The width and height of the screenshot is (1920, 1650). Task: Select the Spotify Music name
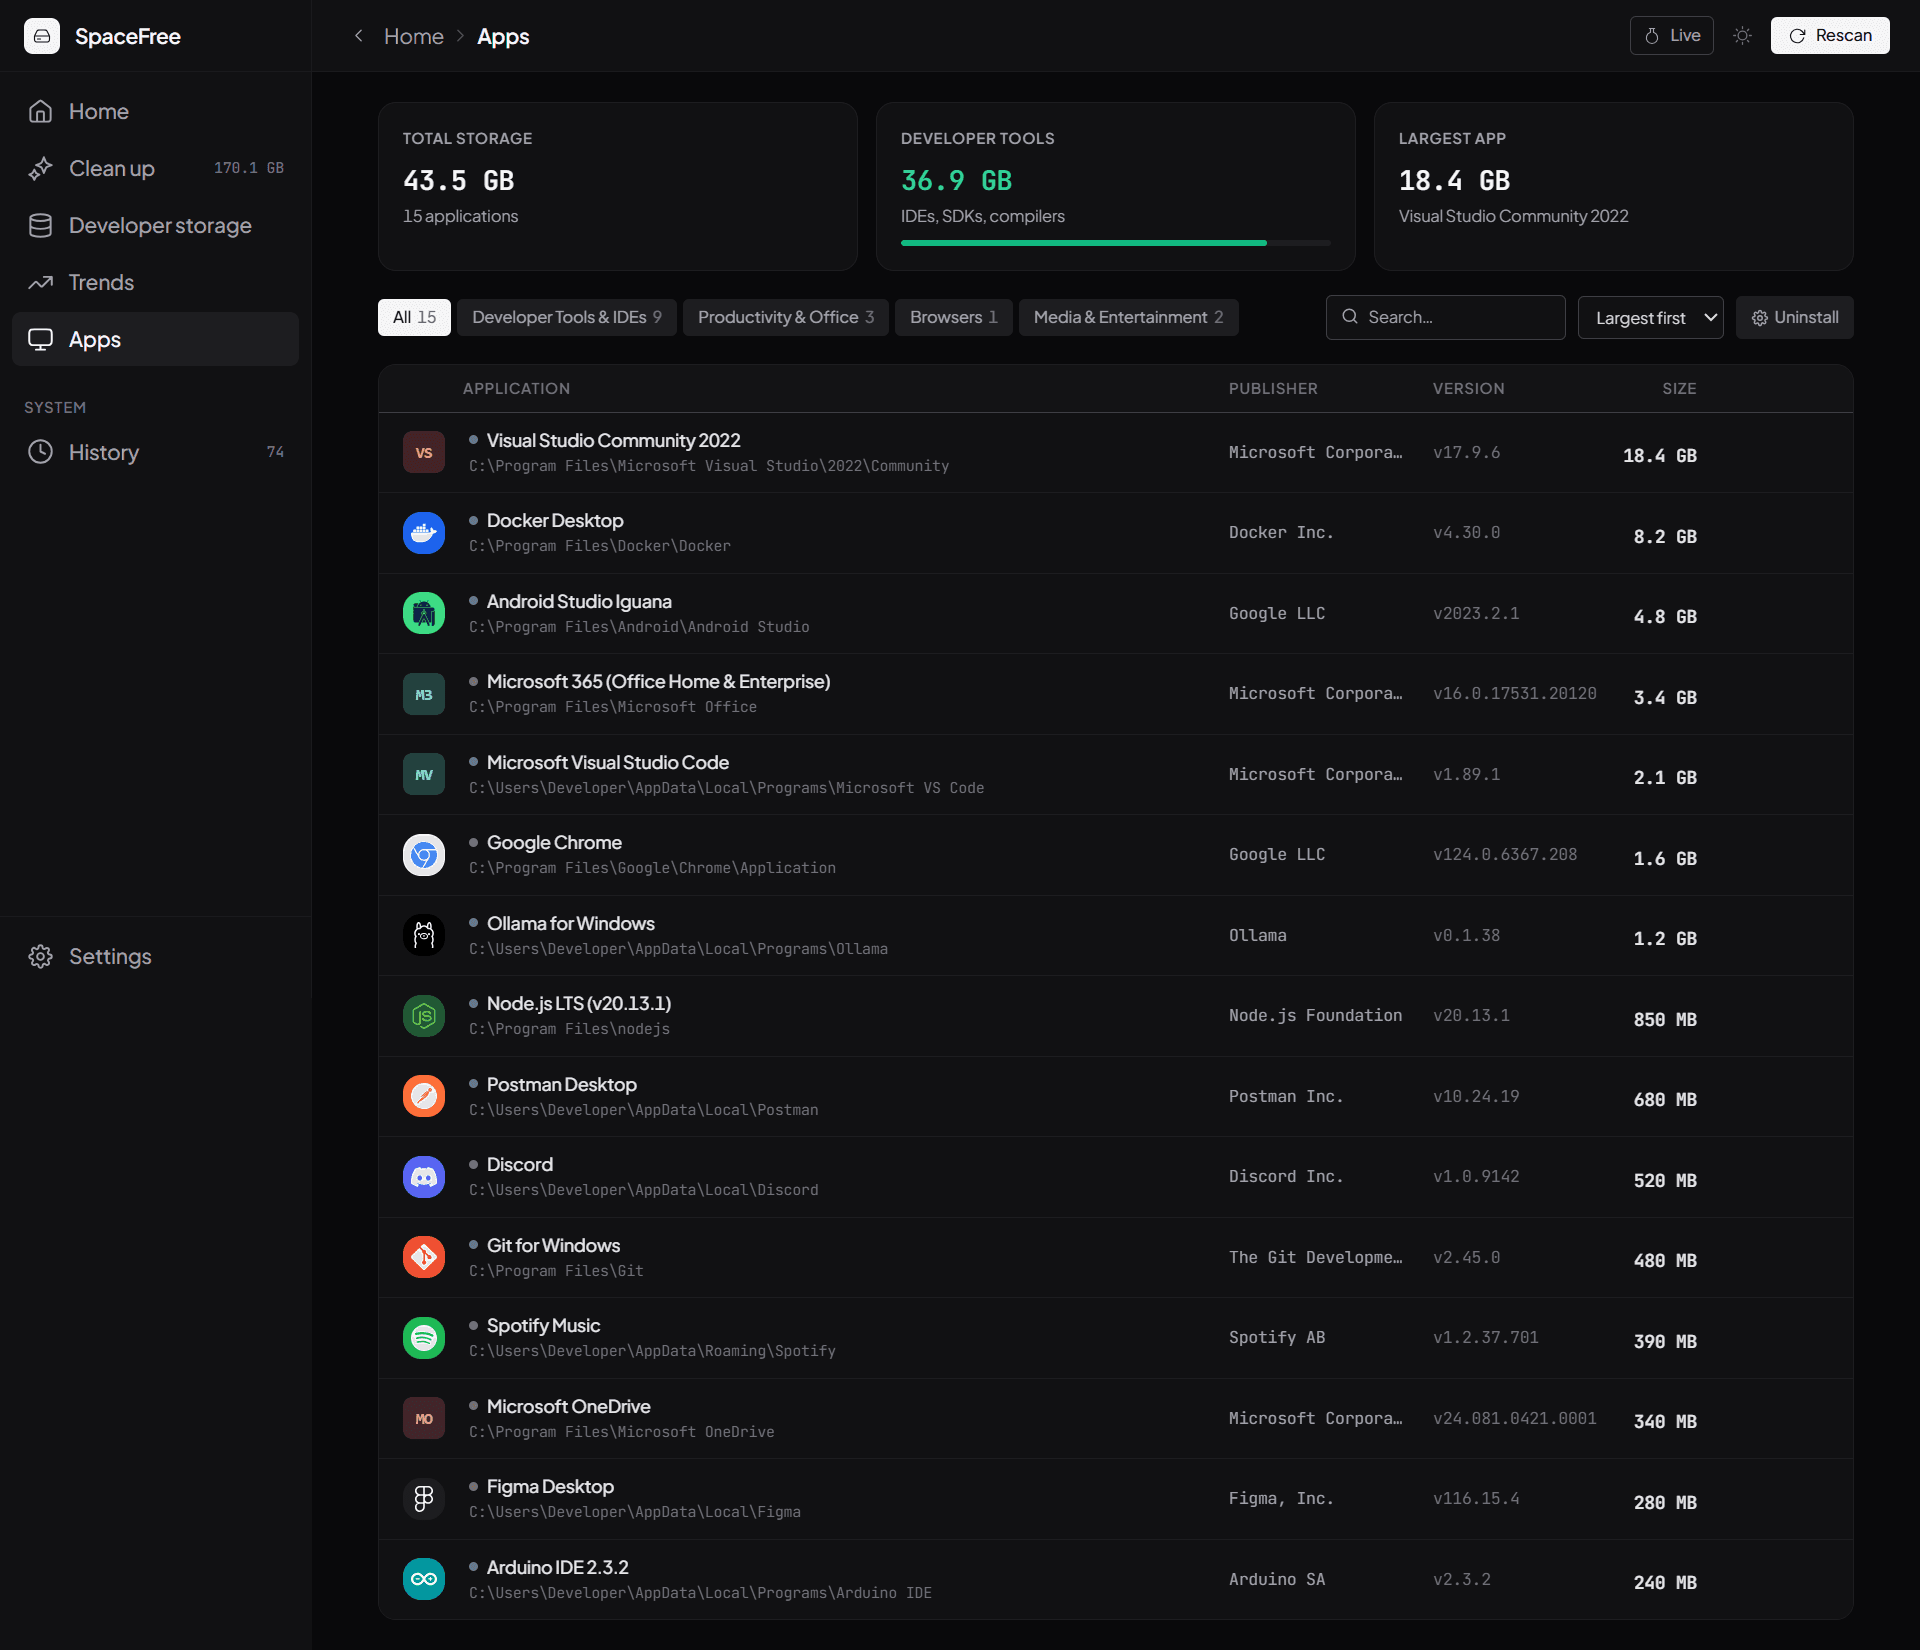tap(543, 1325)
